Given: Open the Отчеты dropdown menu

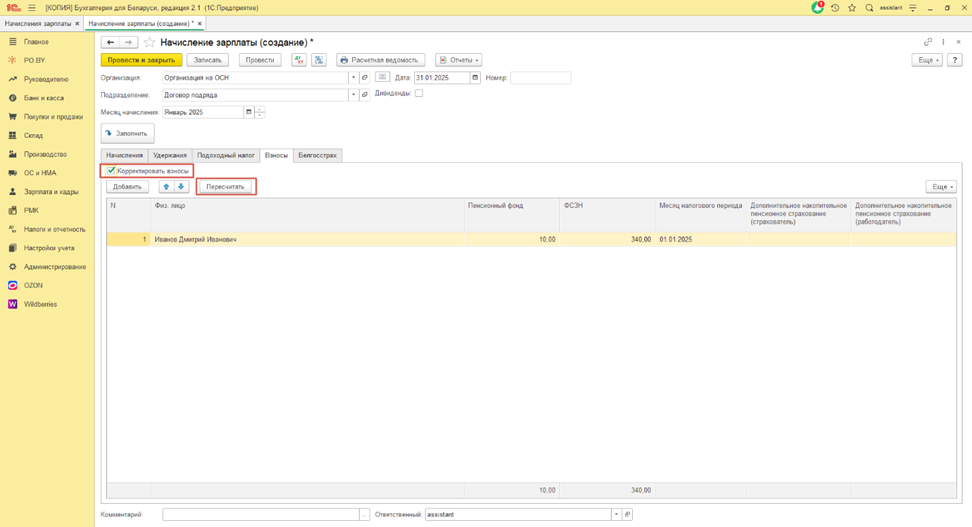Looking at the screenshot, I should pyautogui.click(x=459, y=60).
